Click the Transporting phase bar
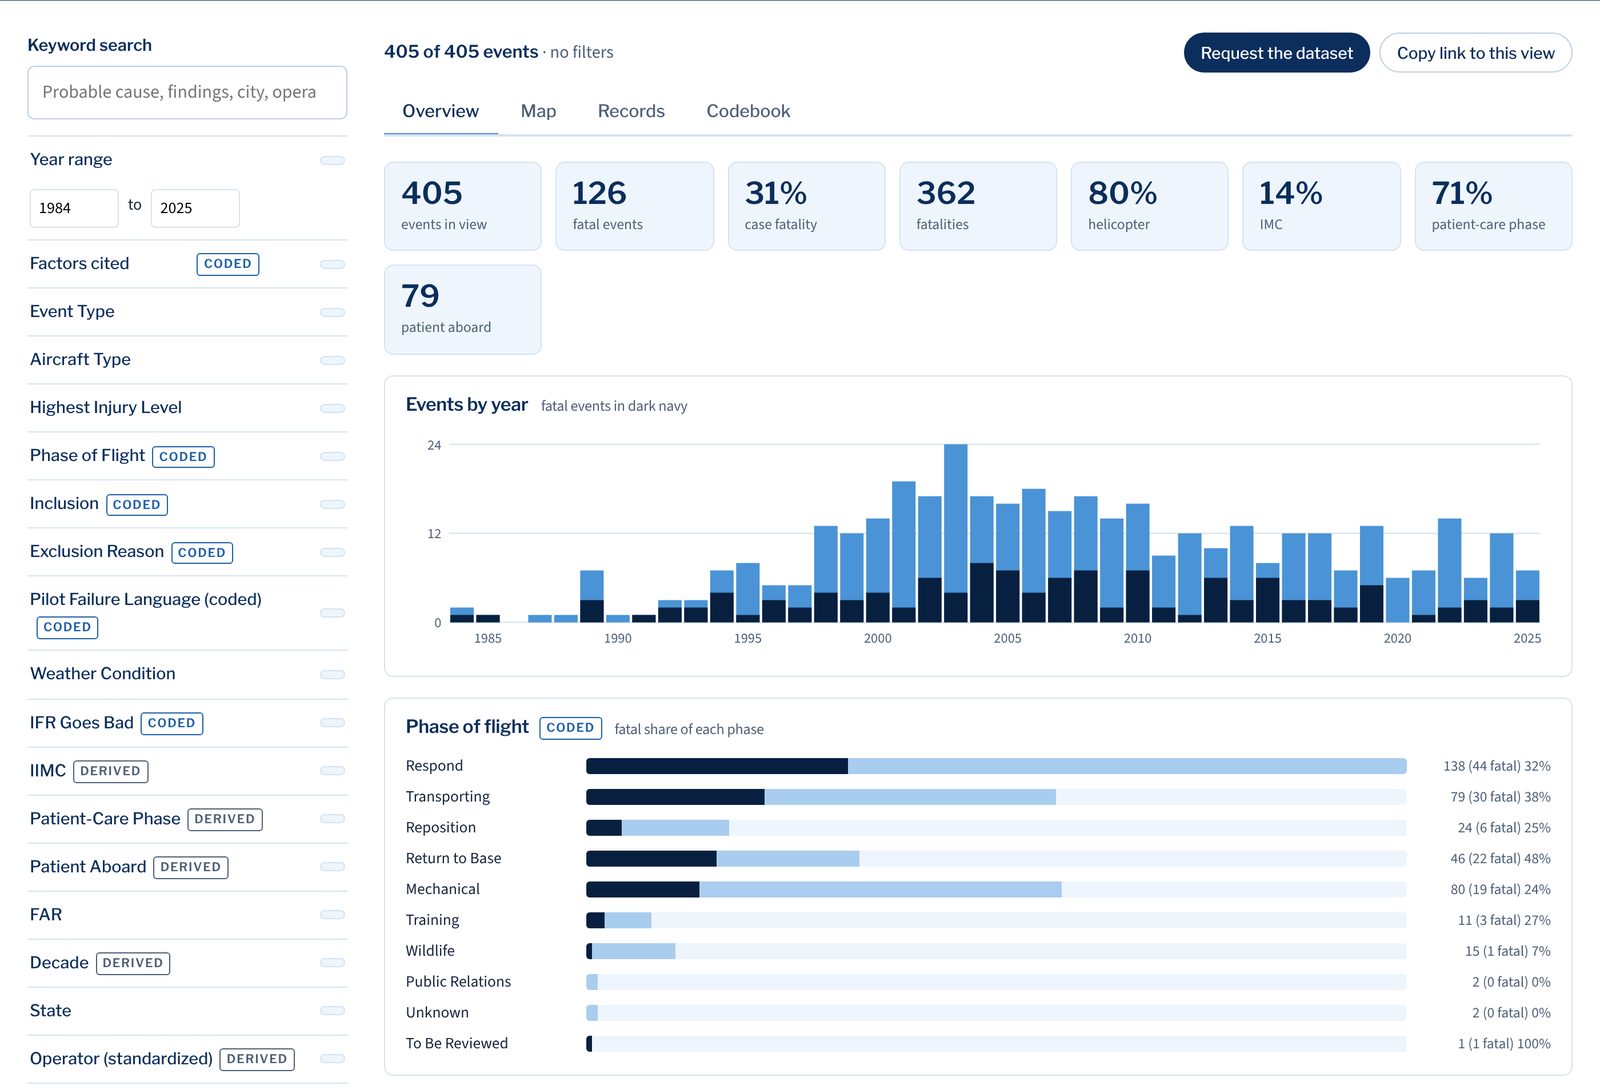 (x=996, y=797)
